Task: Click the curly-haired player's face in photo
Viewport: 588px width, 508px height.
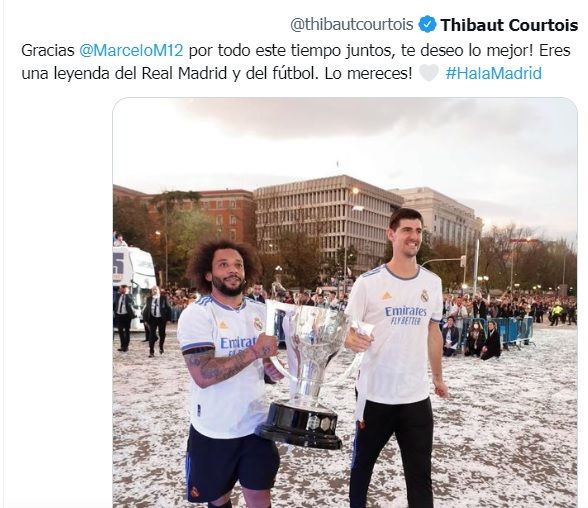Action: pos(227,273)
